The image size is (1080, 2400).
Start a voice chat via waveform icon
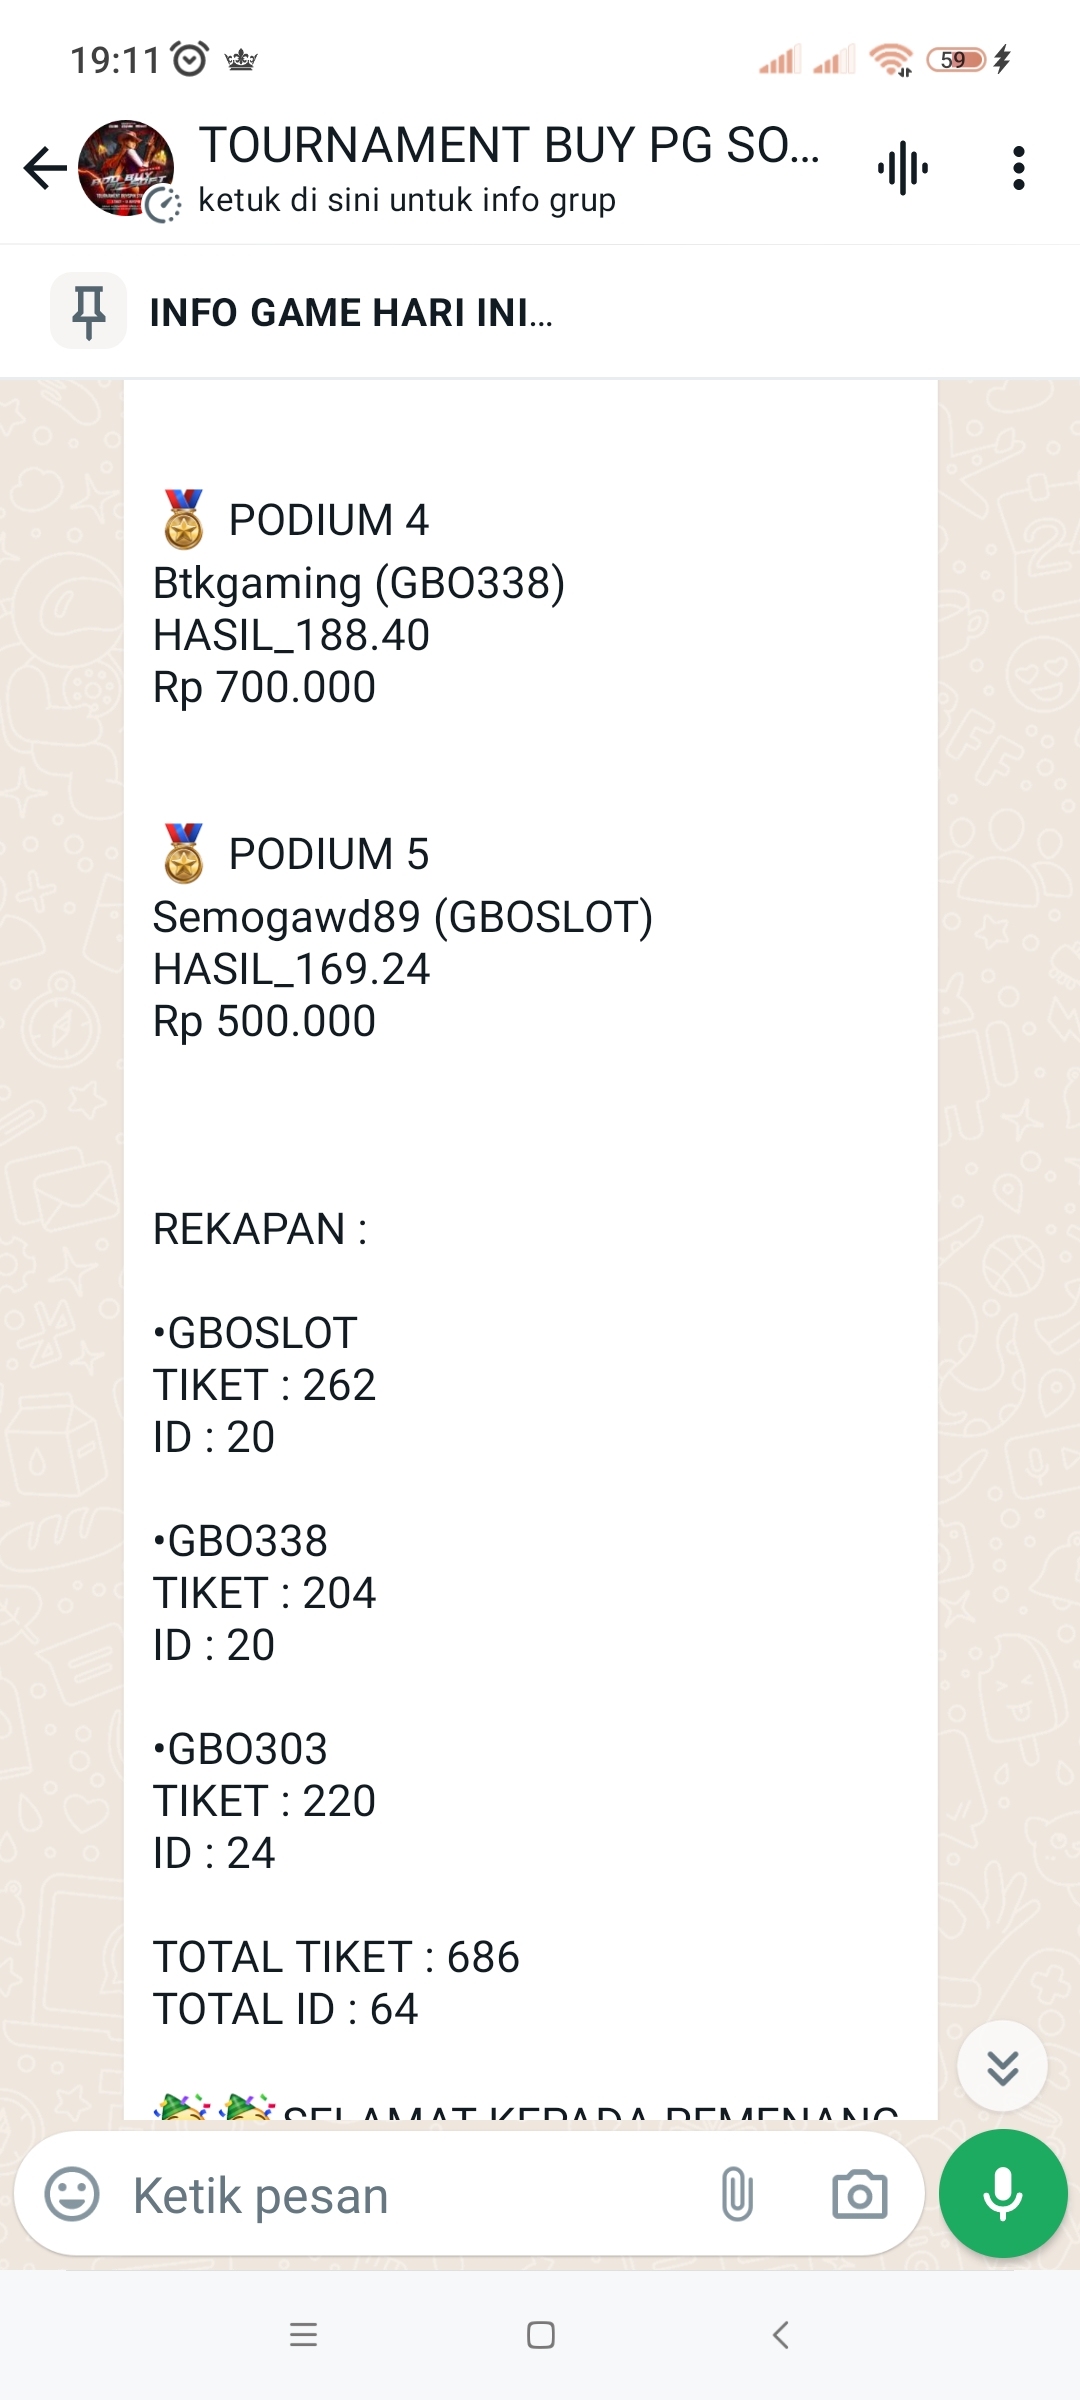tap(903, 168)
